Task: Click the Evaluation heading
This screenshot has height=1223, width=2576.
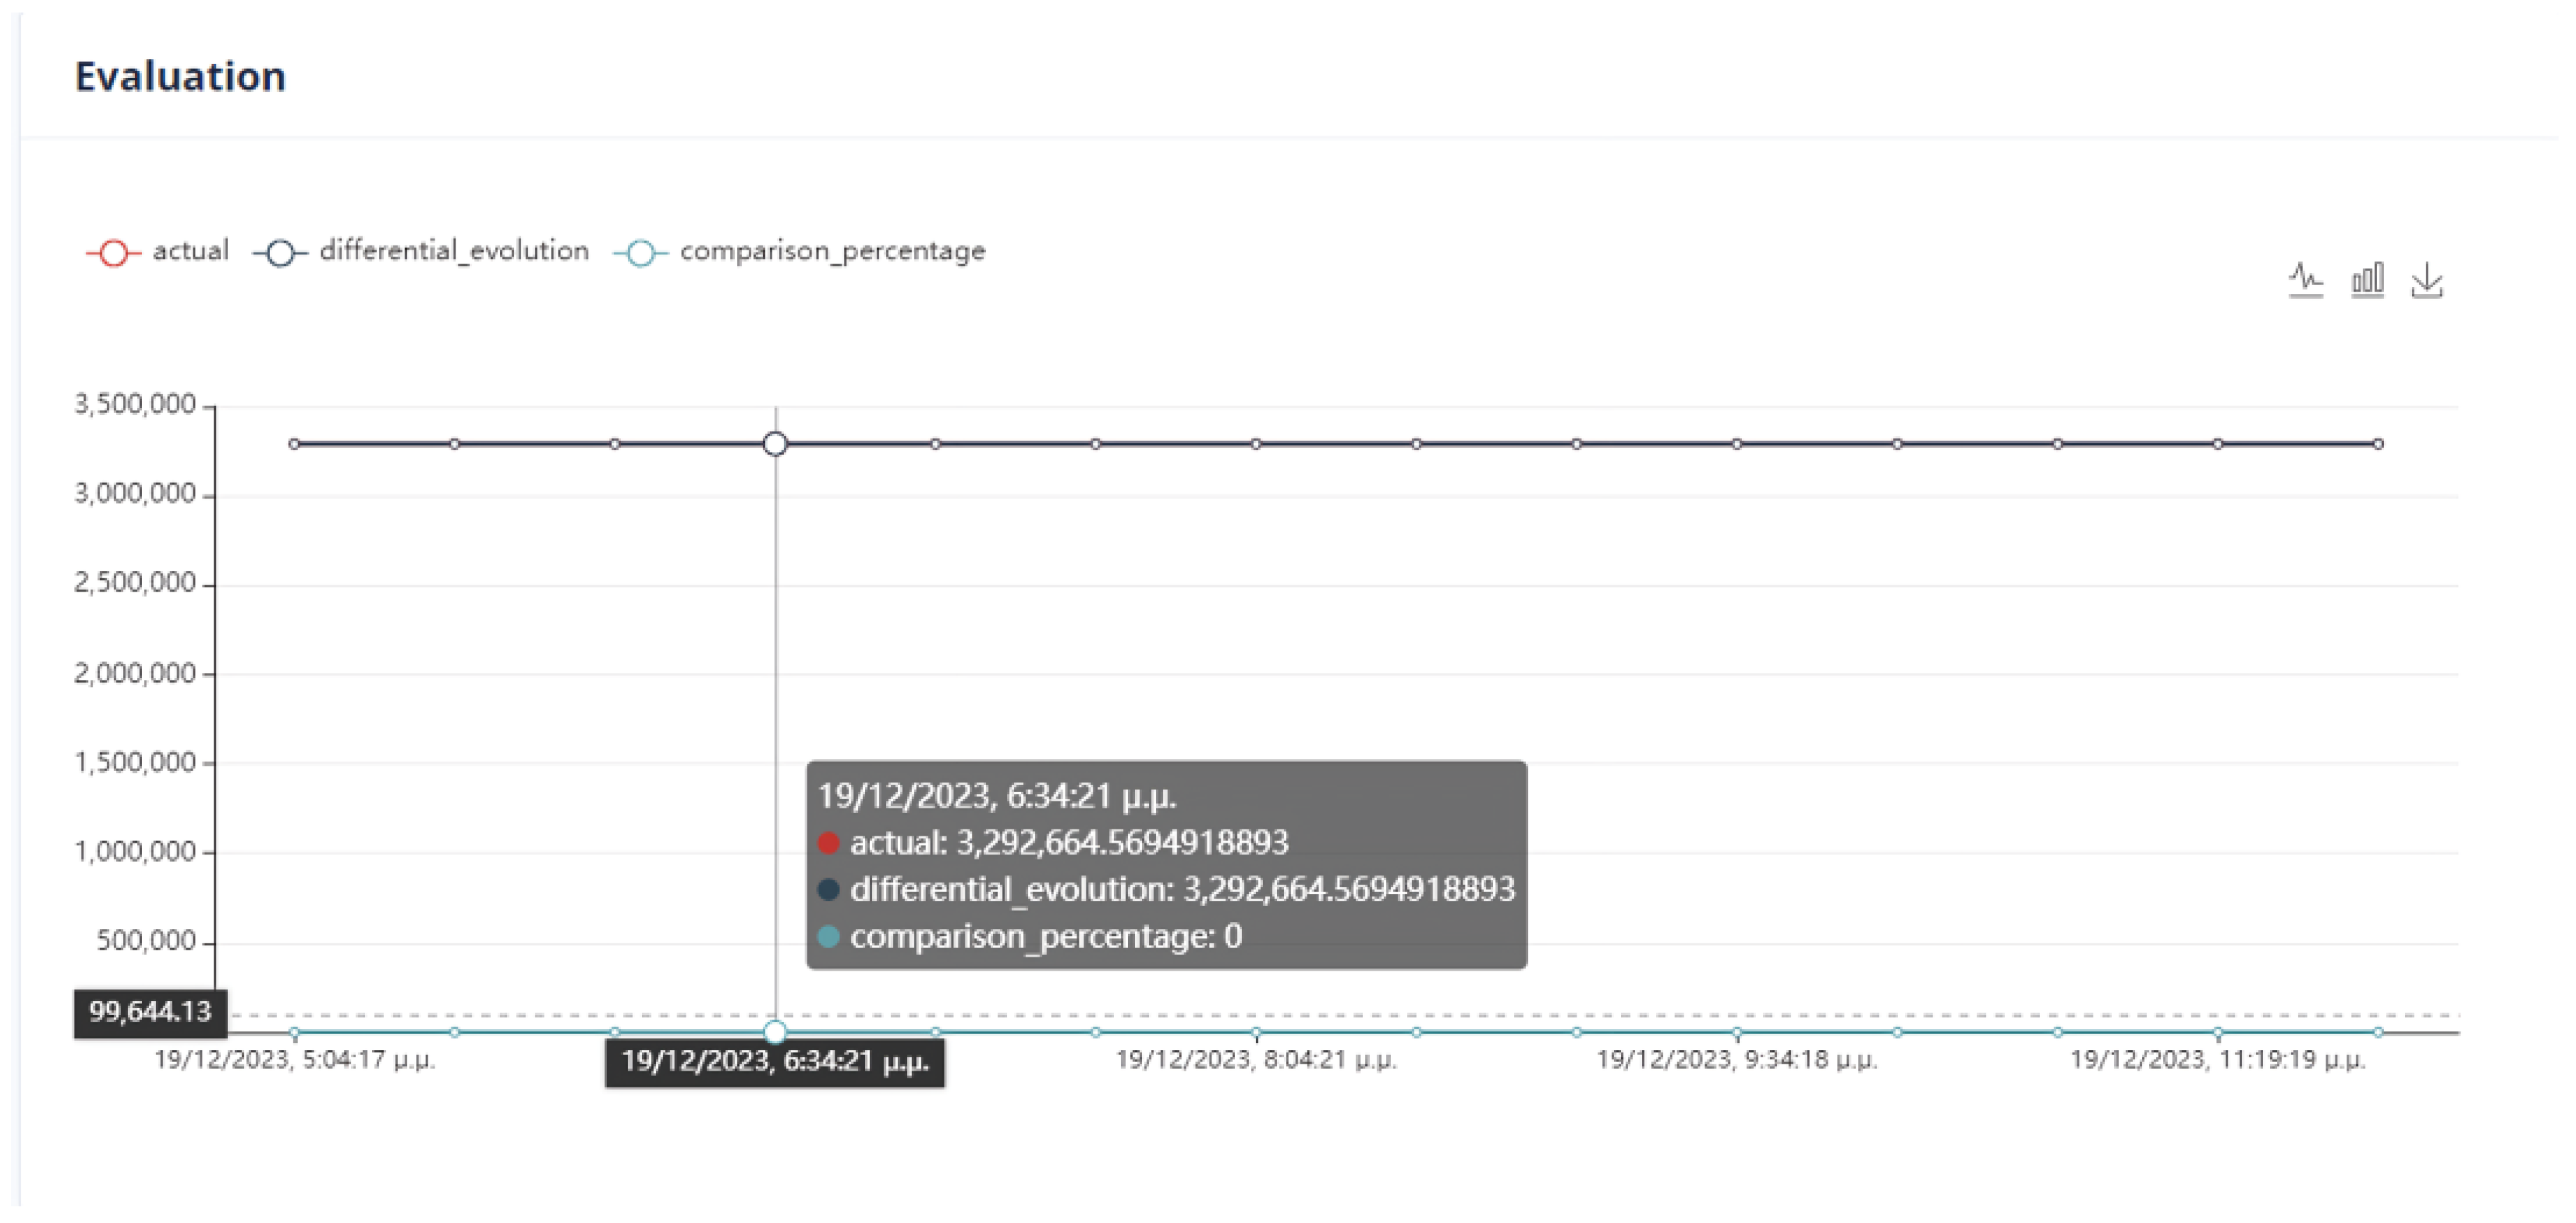Action: tap(180, 77)
